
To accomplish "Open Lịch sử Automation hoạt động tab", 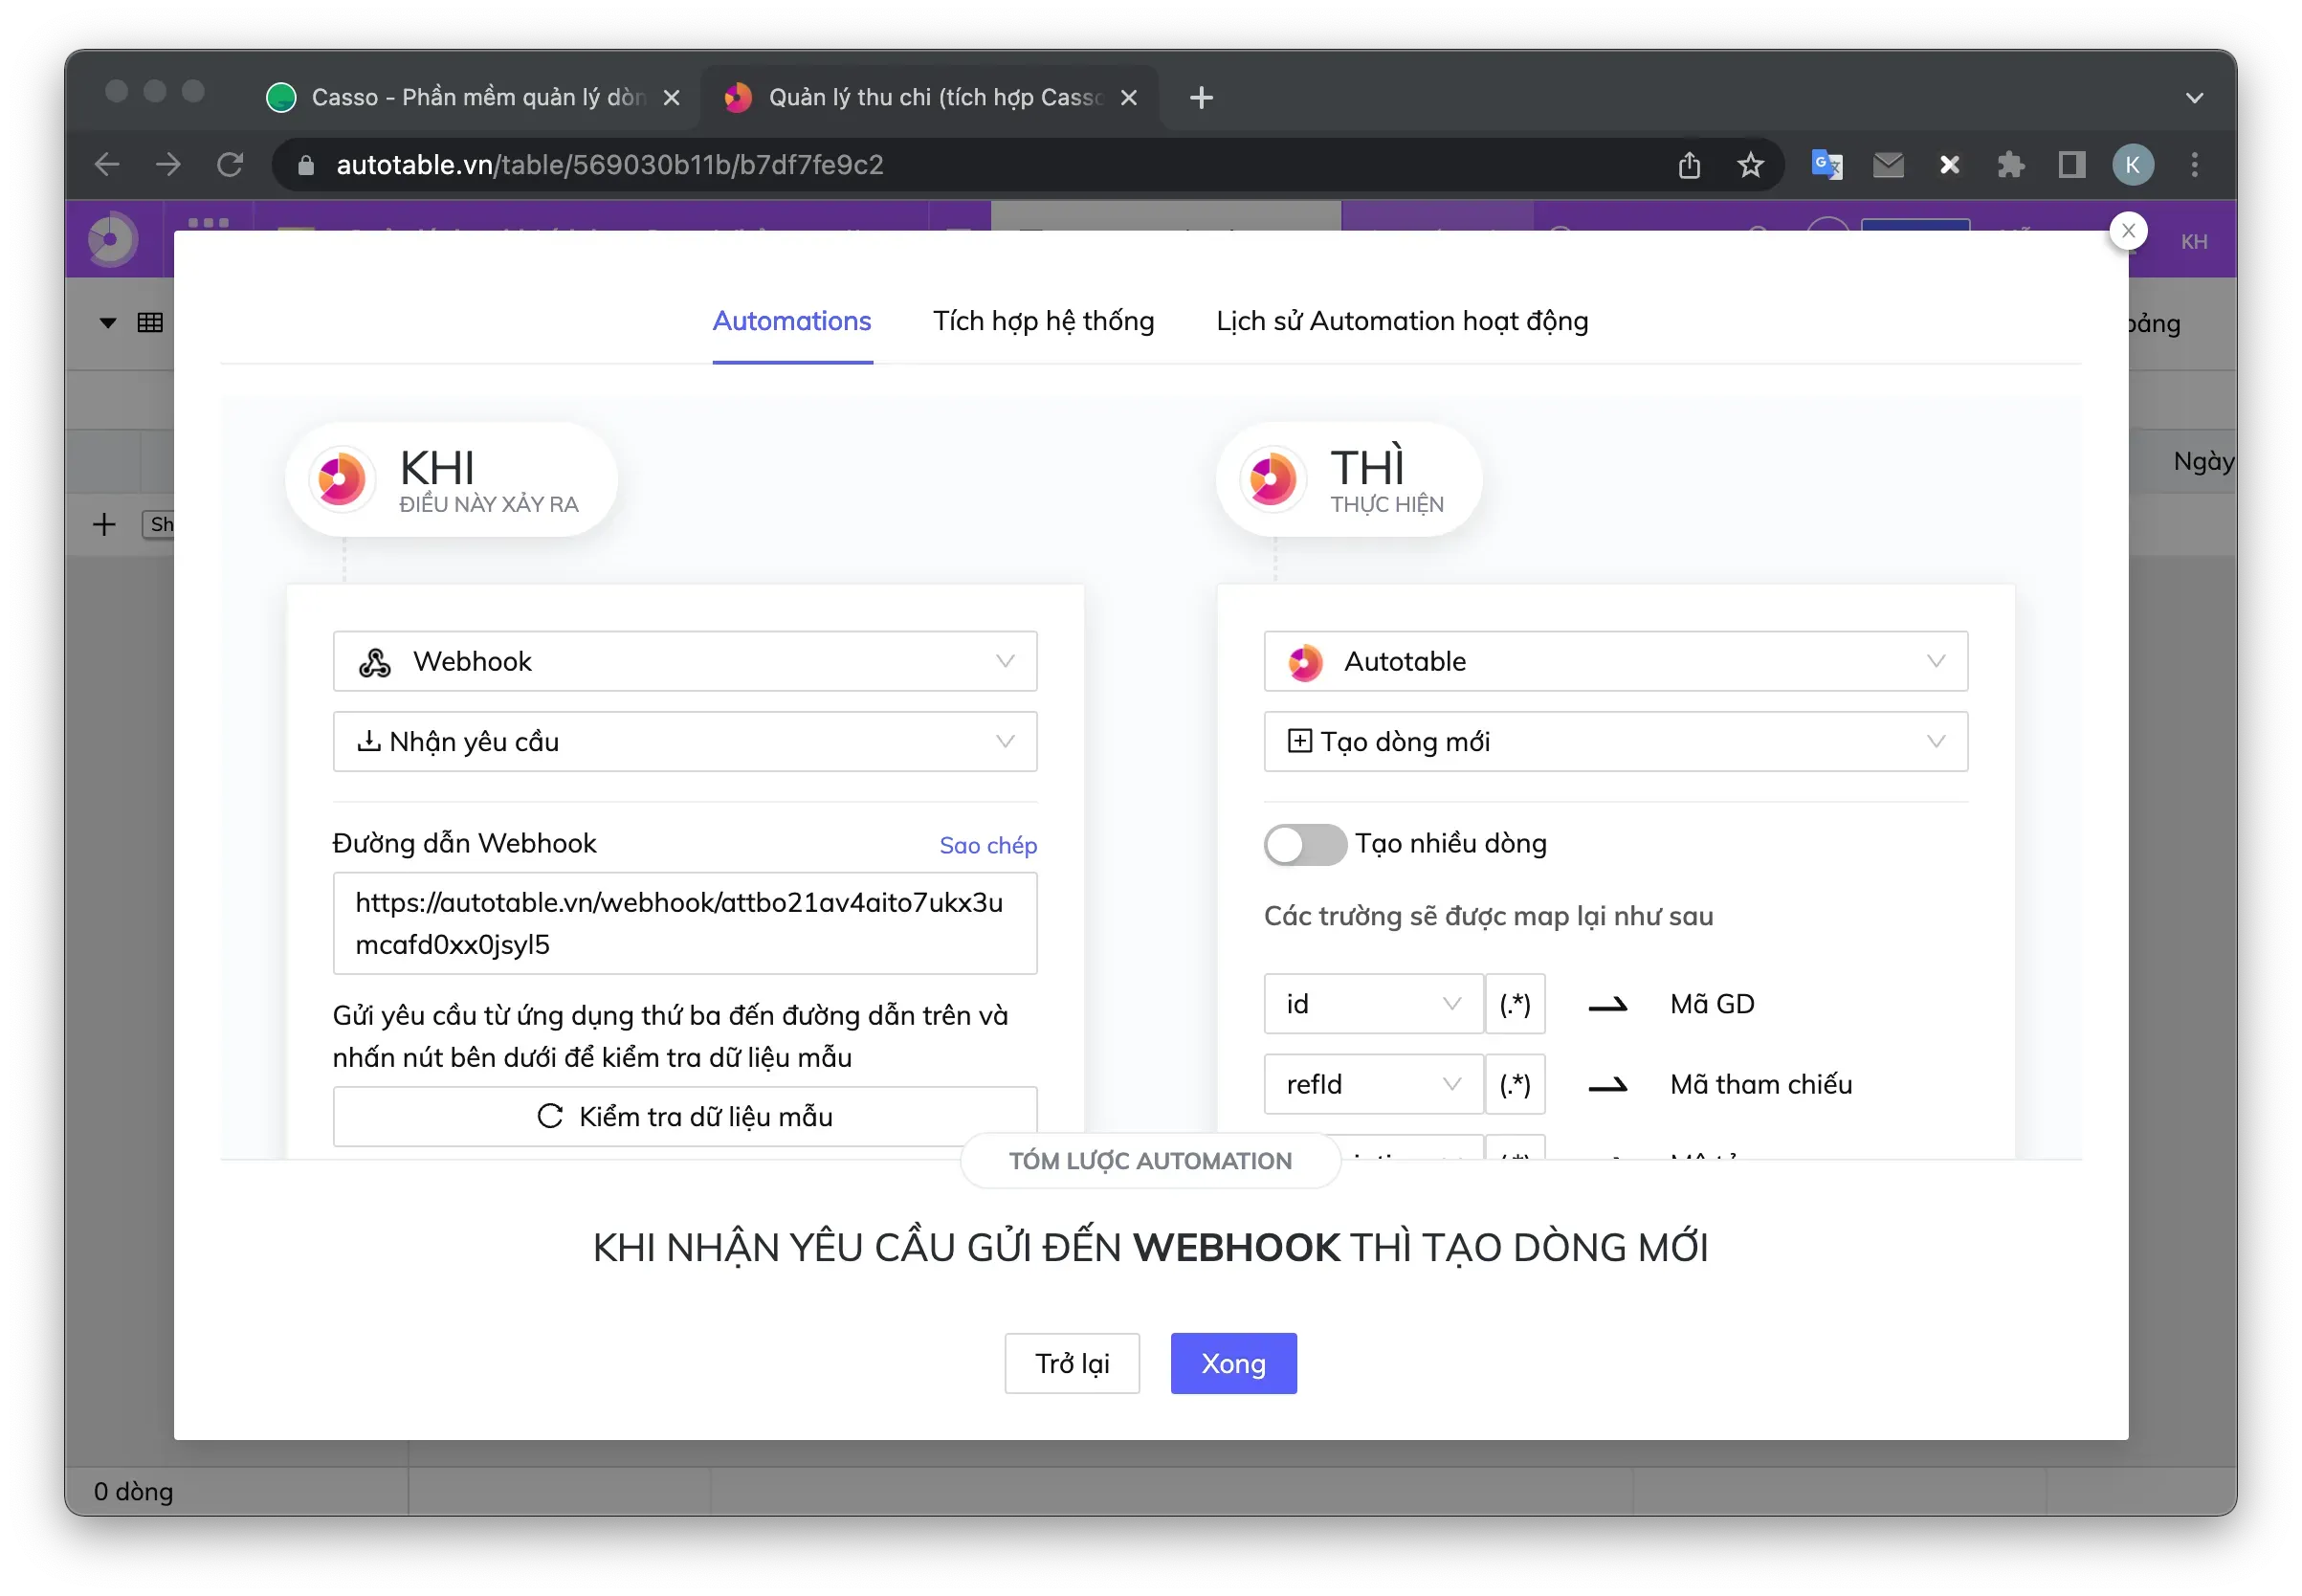I will point(1402,321).
